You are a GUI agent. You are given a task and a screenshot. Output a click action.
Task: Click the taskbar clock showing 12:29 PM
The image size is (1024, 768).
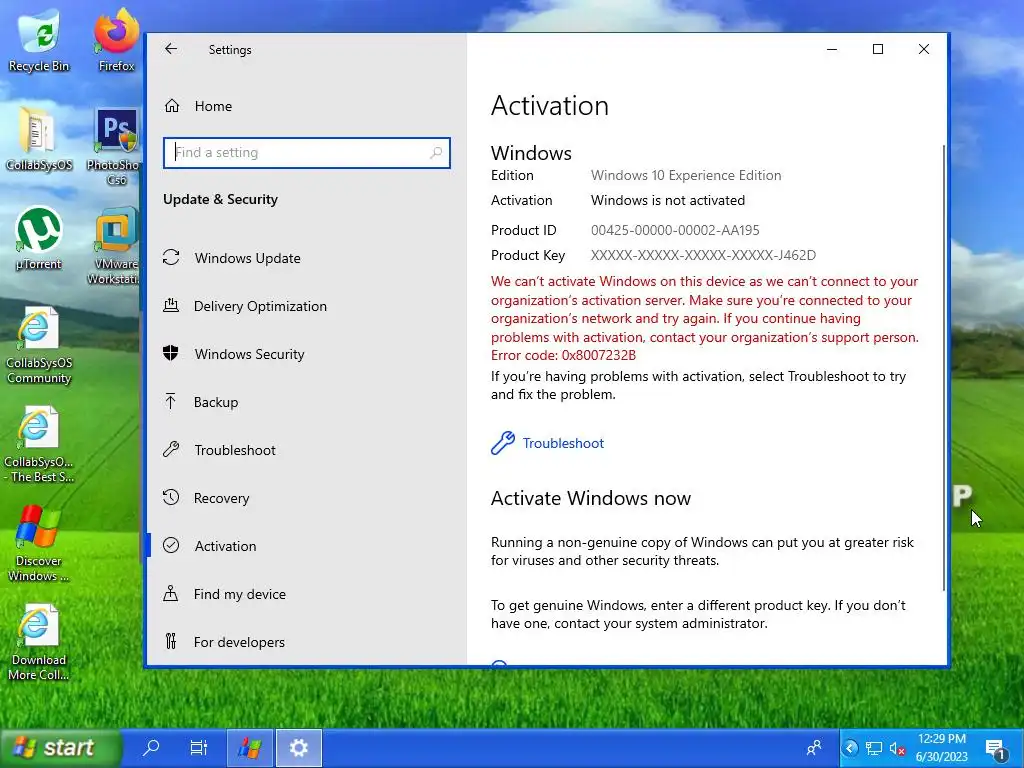pyautogui.click(x=941, y=748)
